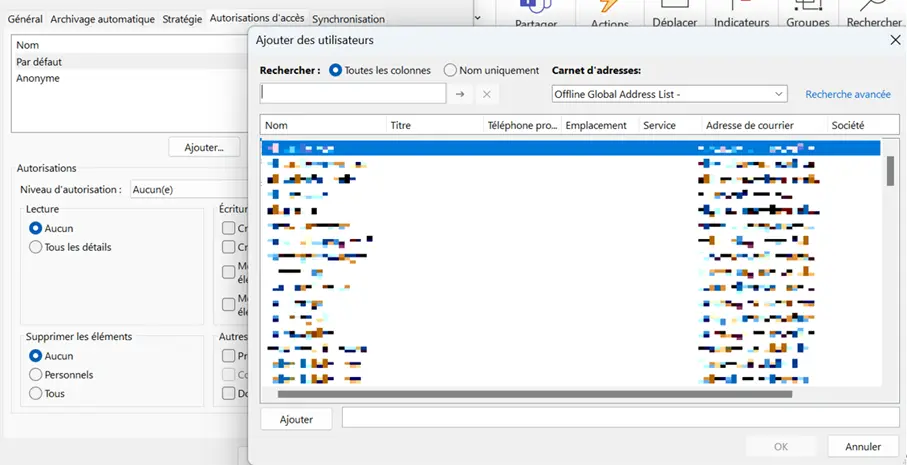Screen dimensions: 907x465
Task: Click the horizontal scrollbar of the address list
Action: tap(535, 394)
